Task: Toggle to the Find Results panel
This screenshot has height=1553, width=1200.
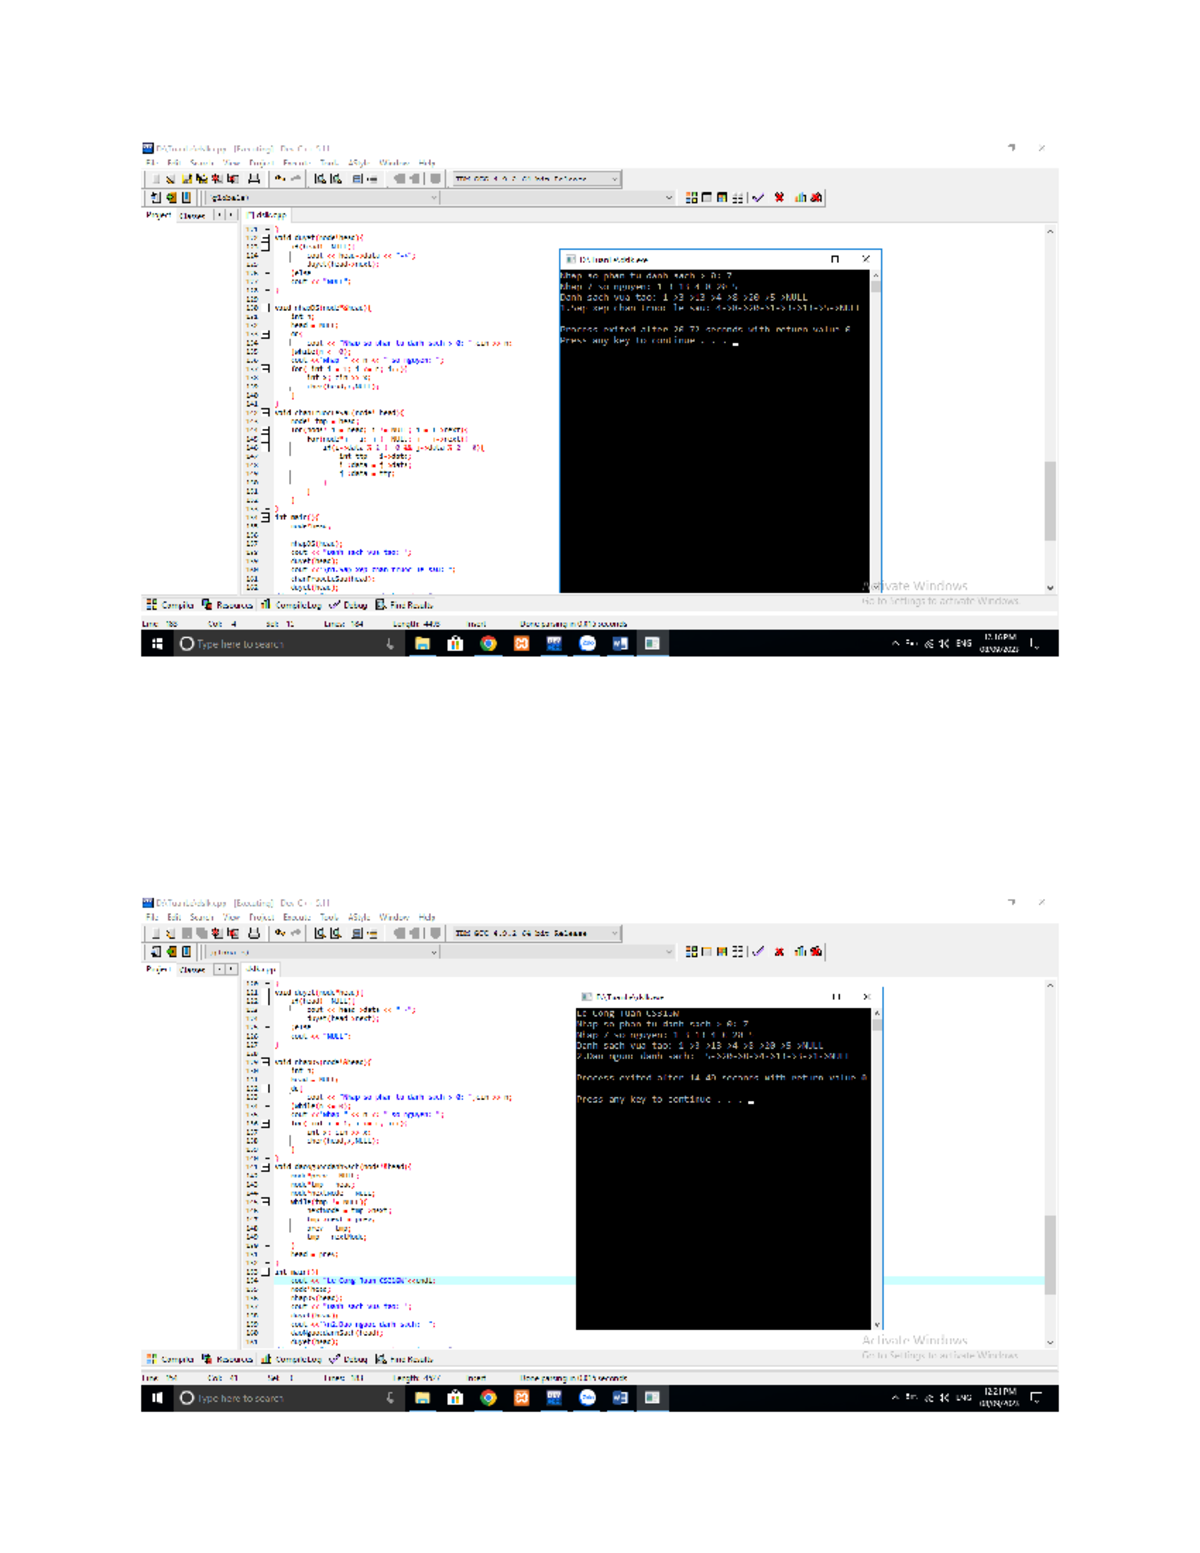Action: (x=412, y=605)
